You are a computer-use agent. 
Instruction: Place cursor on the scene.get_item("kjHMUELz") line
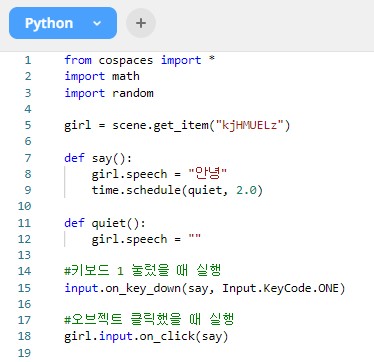click(x=177, y=125)
